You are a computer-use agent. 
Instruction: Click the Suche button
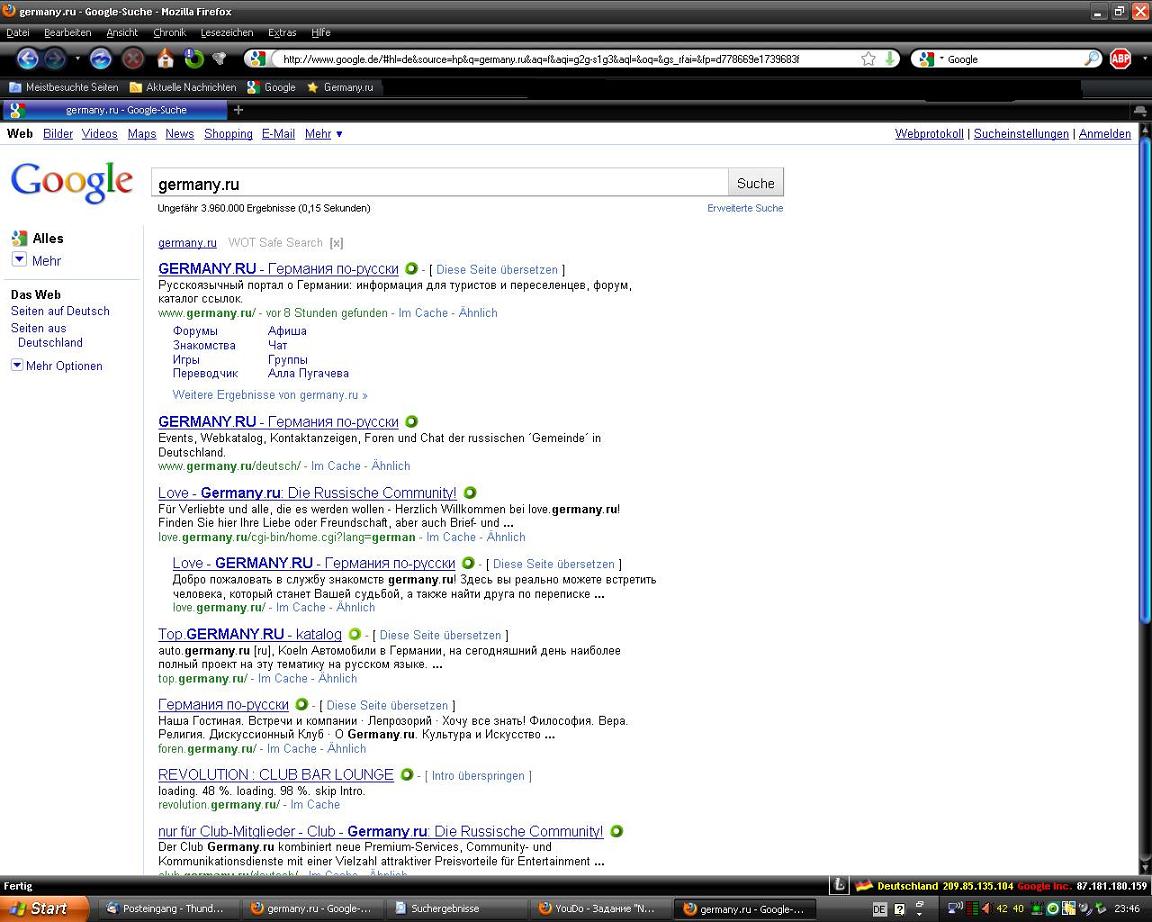click(755, 183)
